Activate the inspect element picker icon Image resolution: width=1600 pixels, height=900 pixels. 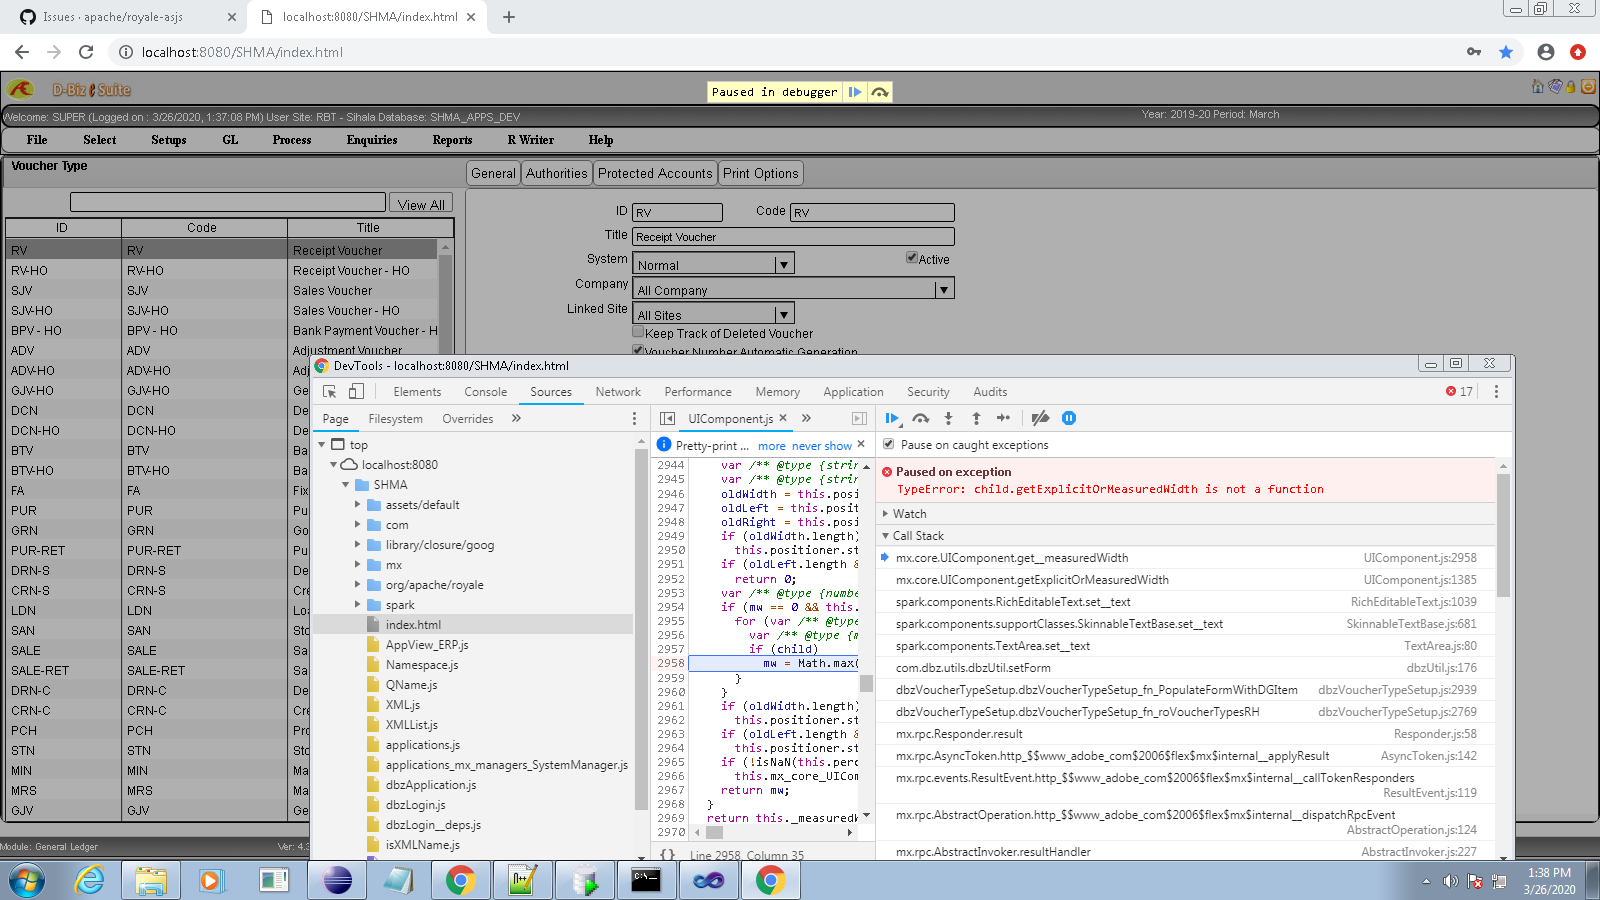329,392
